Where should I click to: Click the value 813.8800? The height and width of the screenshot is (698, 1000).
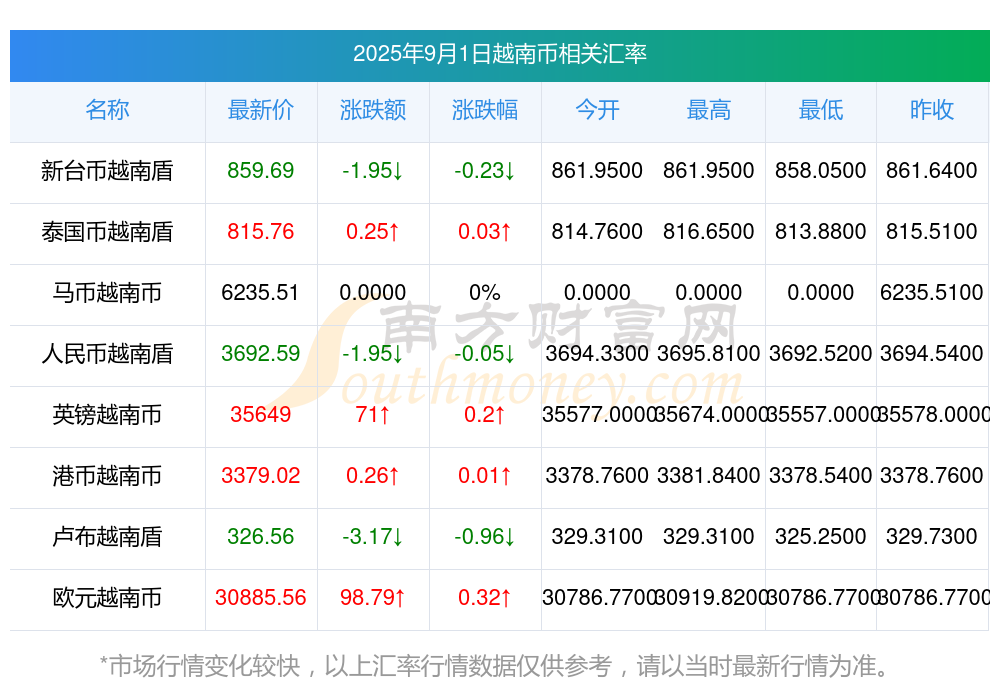pos(821,231)
